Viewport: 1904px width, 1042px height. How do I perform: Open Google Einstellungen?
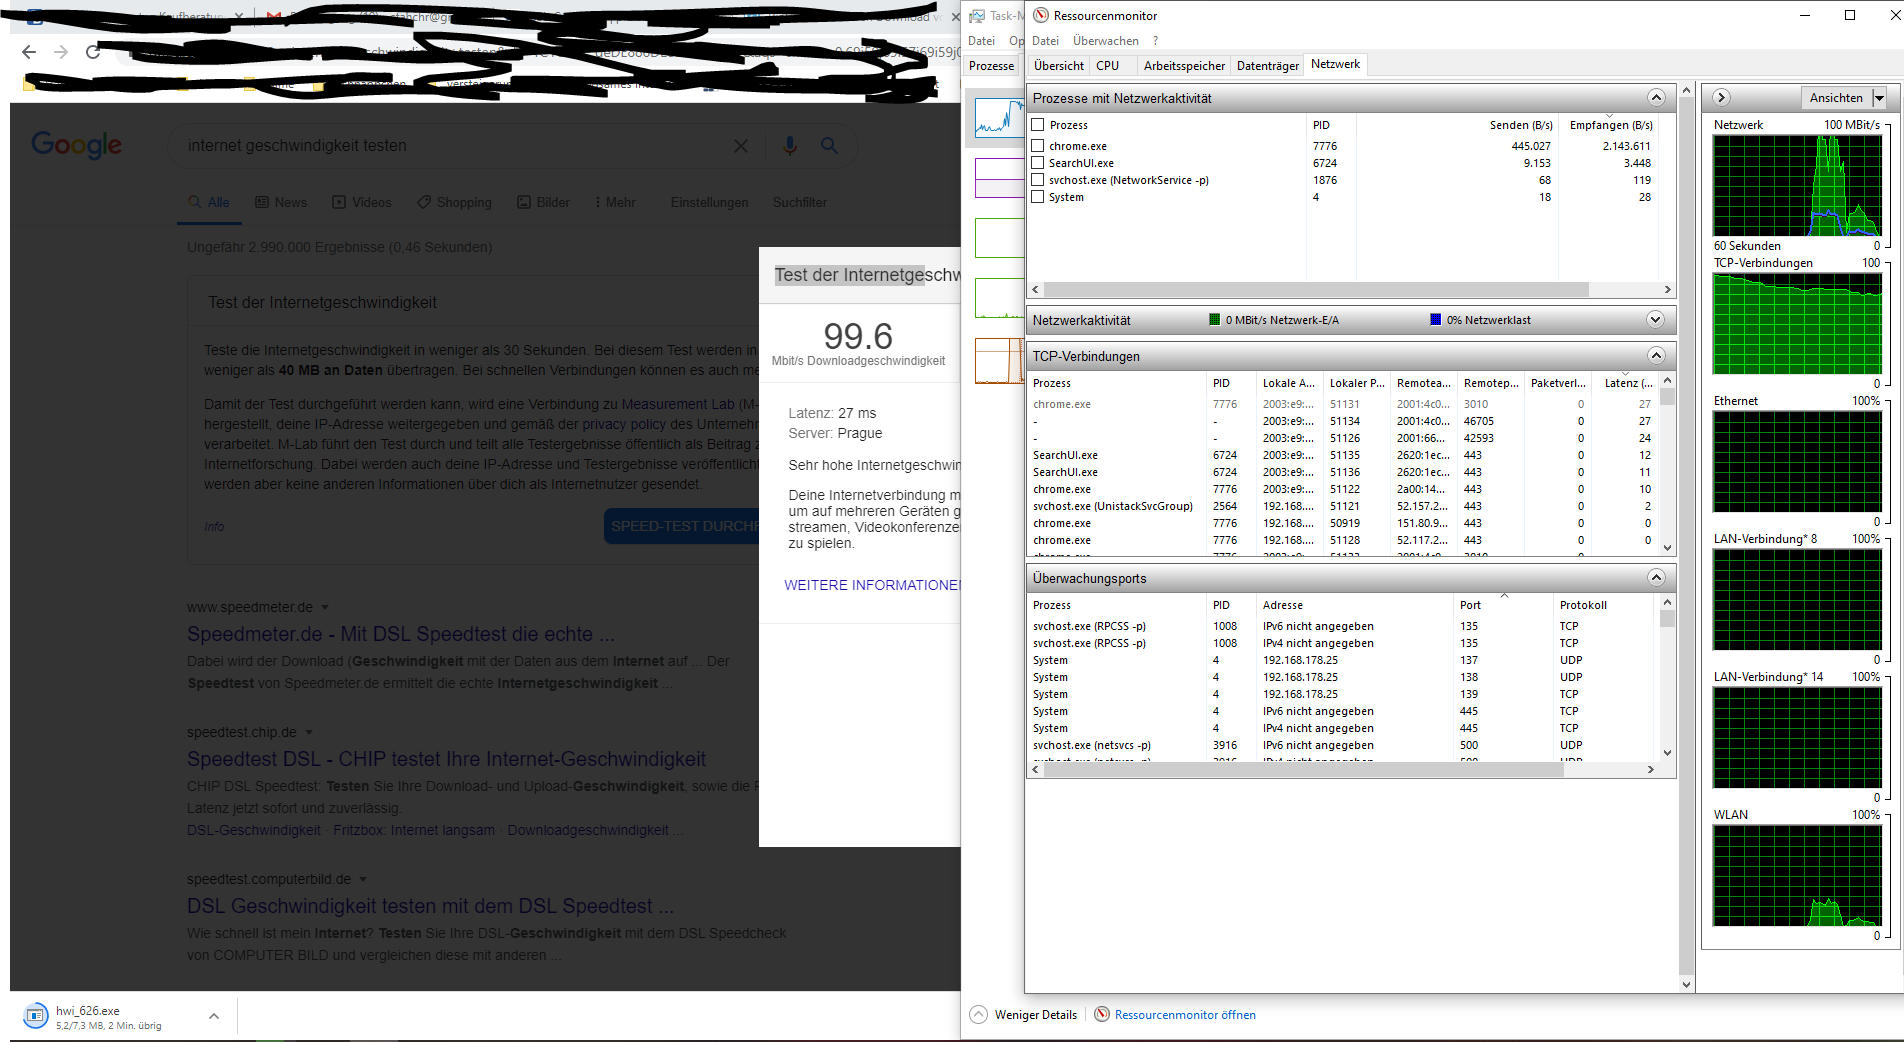coord(709,203)
